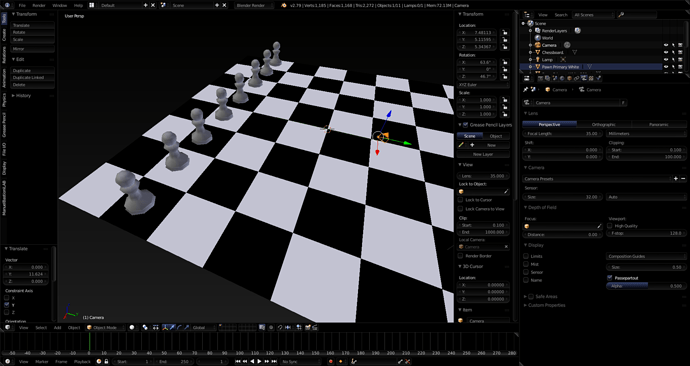The width and height of the screenshot is (690, 366).
Task: Open the Render menu in top bar
Action: point(39,5)
